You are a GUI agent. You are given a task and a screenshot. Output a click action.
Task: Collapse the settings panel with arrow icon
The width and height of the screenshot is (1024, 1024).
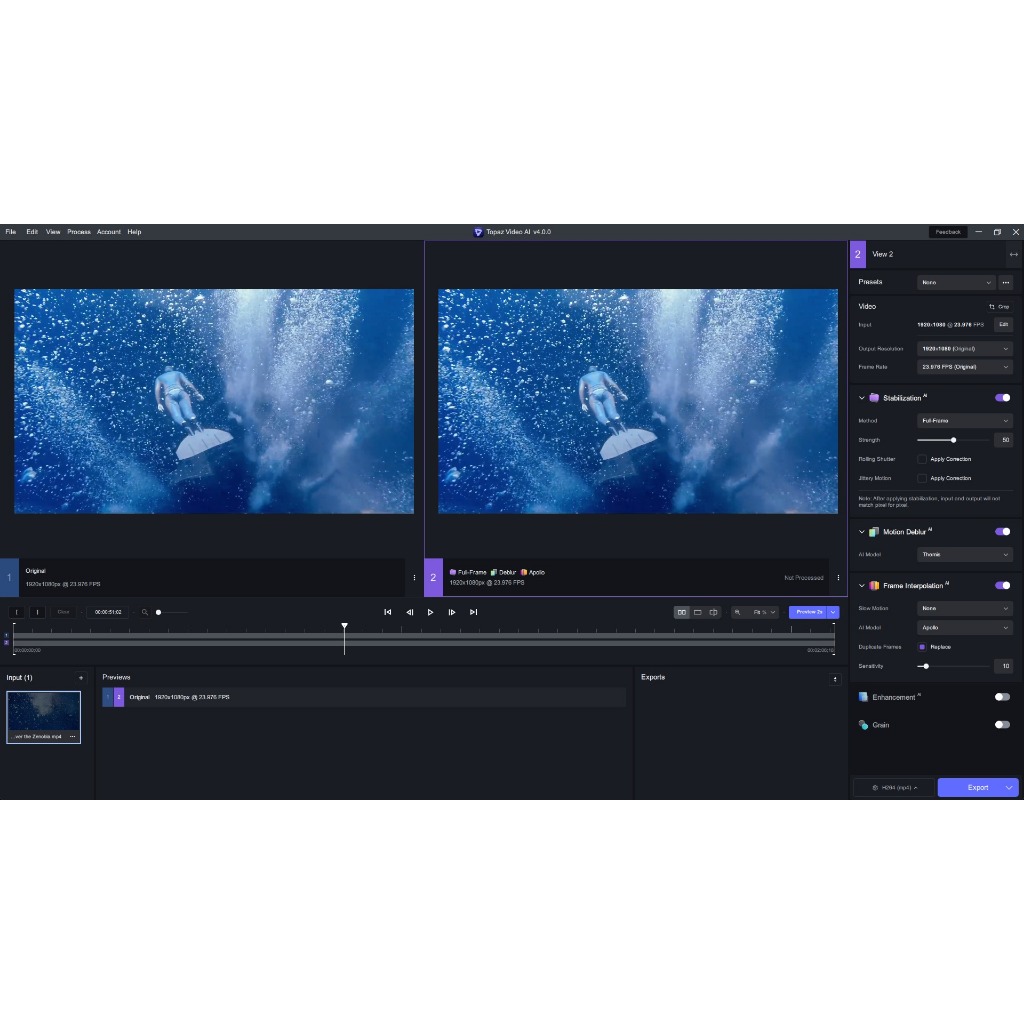1013,255
